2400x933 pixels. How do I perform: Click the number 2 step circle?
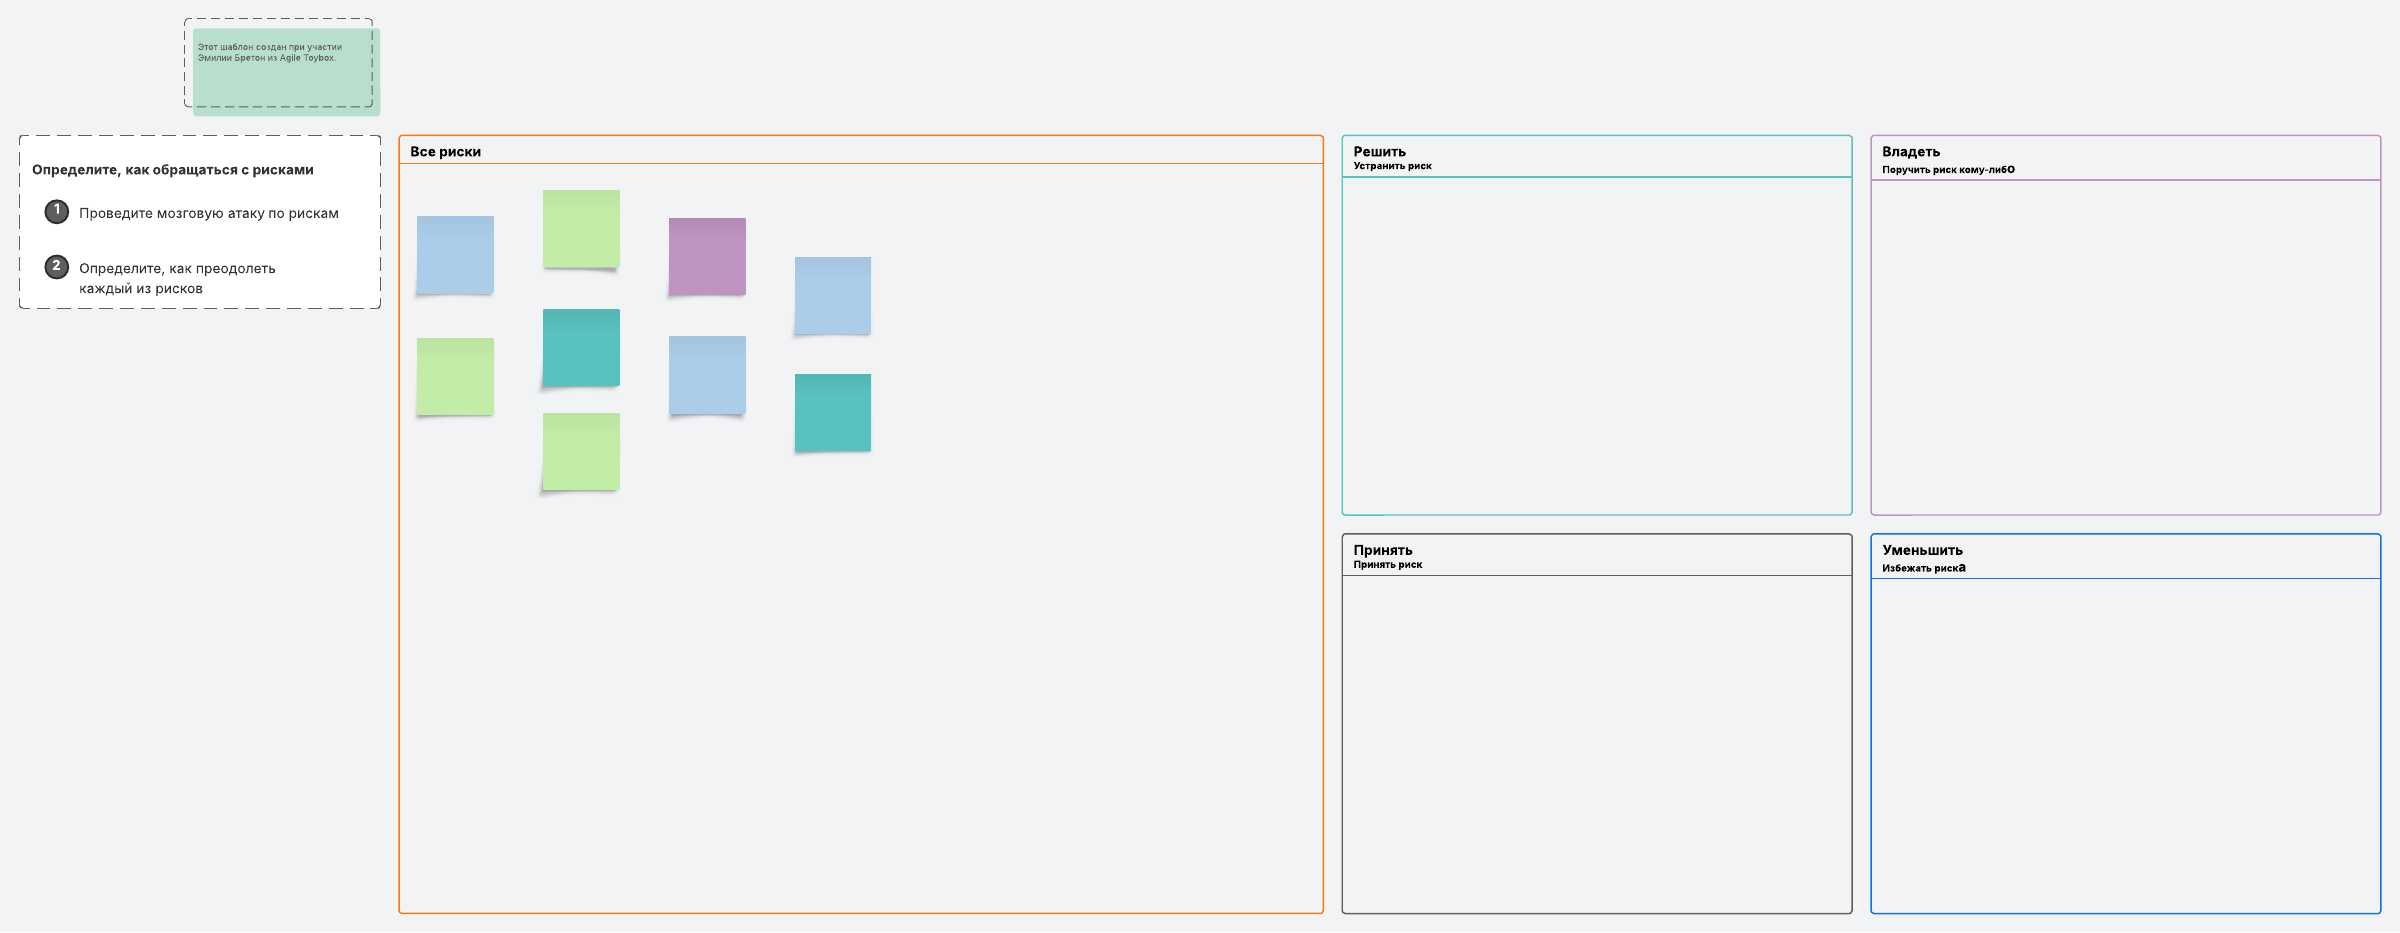57,267
